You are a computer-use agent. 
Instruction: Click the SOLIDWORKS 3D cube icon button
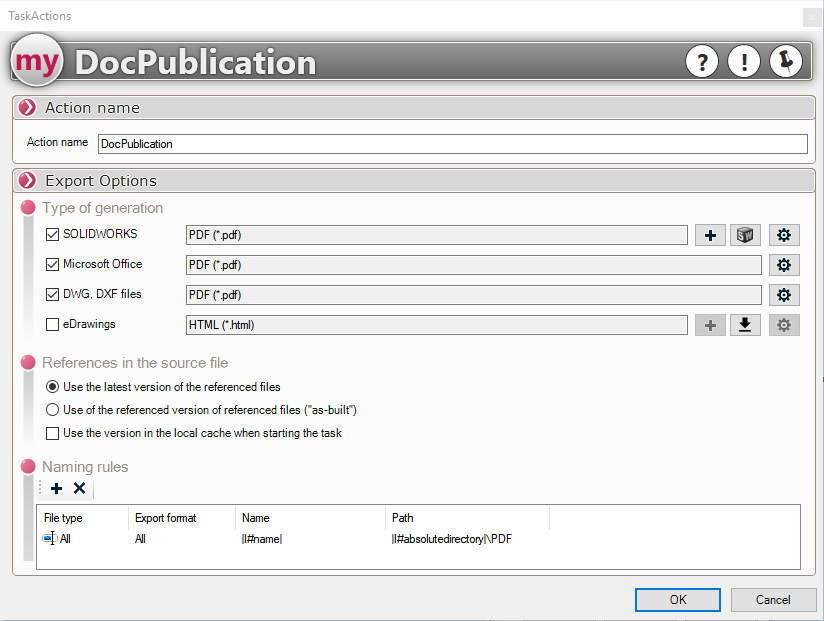pos(745,235)
